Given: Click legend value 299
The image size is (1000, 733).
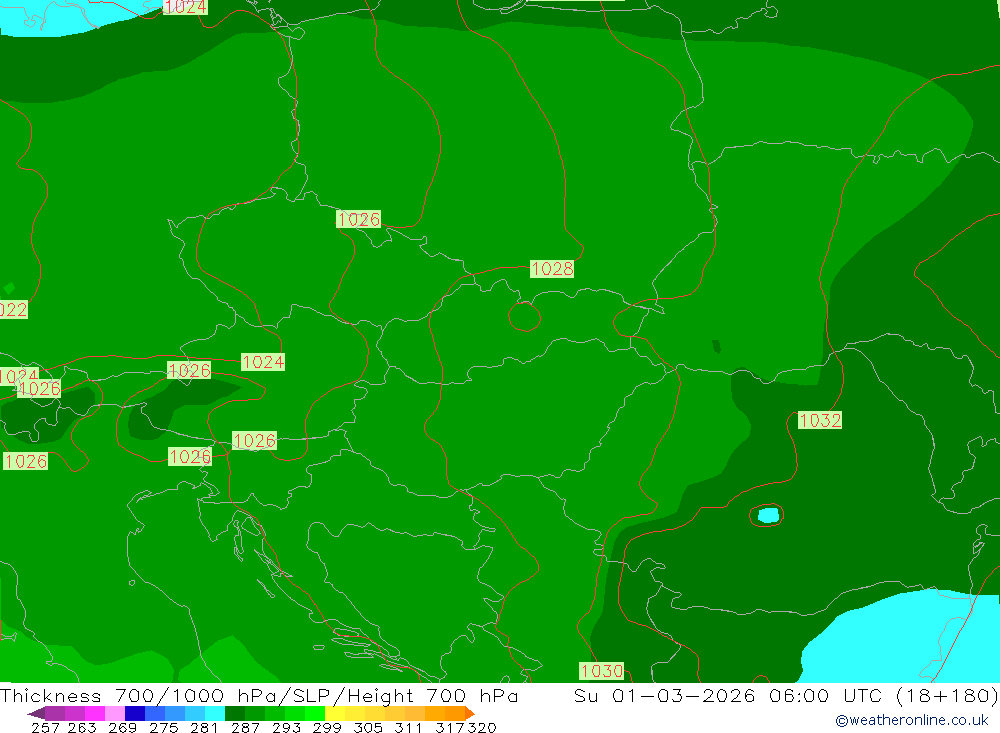Looking at the screenshot, I should point(327,728).
